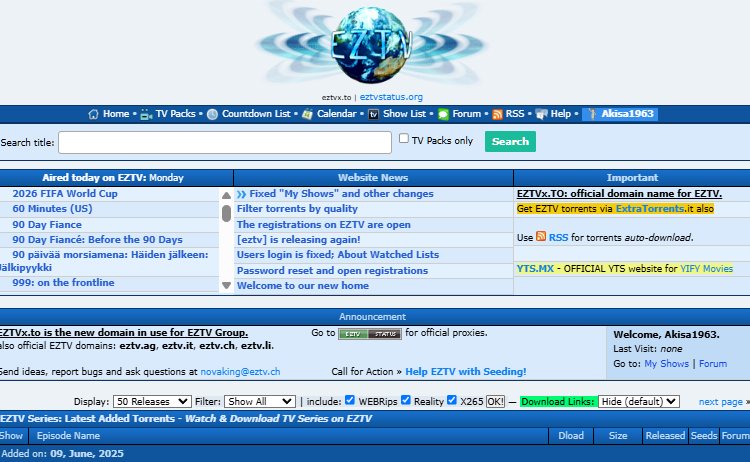Image resolution: width=750 pixels, height=462 pixels.
Task: Open Filter torrents by quality news
Action: [297, 209]
